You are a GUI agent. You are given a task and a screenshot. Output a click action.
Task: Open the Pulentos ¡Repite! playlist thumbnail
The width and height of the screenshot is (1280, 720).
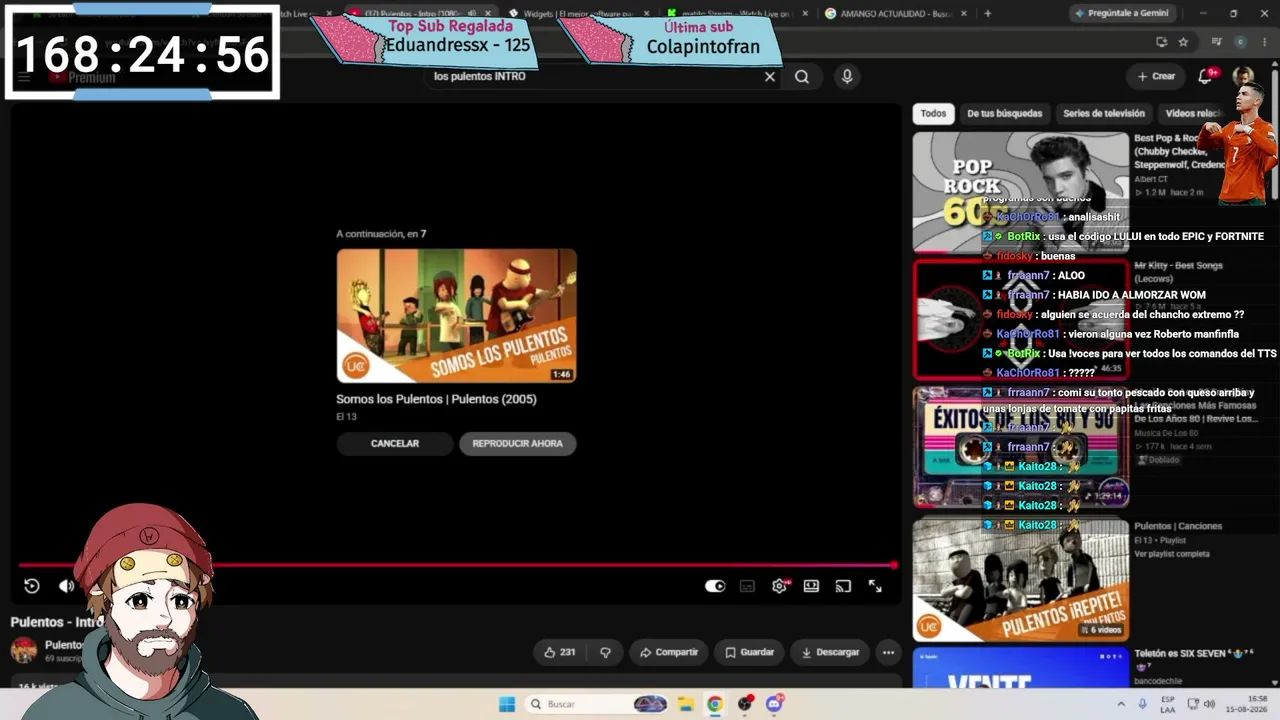pyautogui.click(x=1021, y=580)
